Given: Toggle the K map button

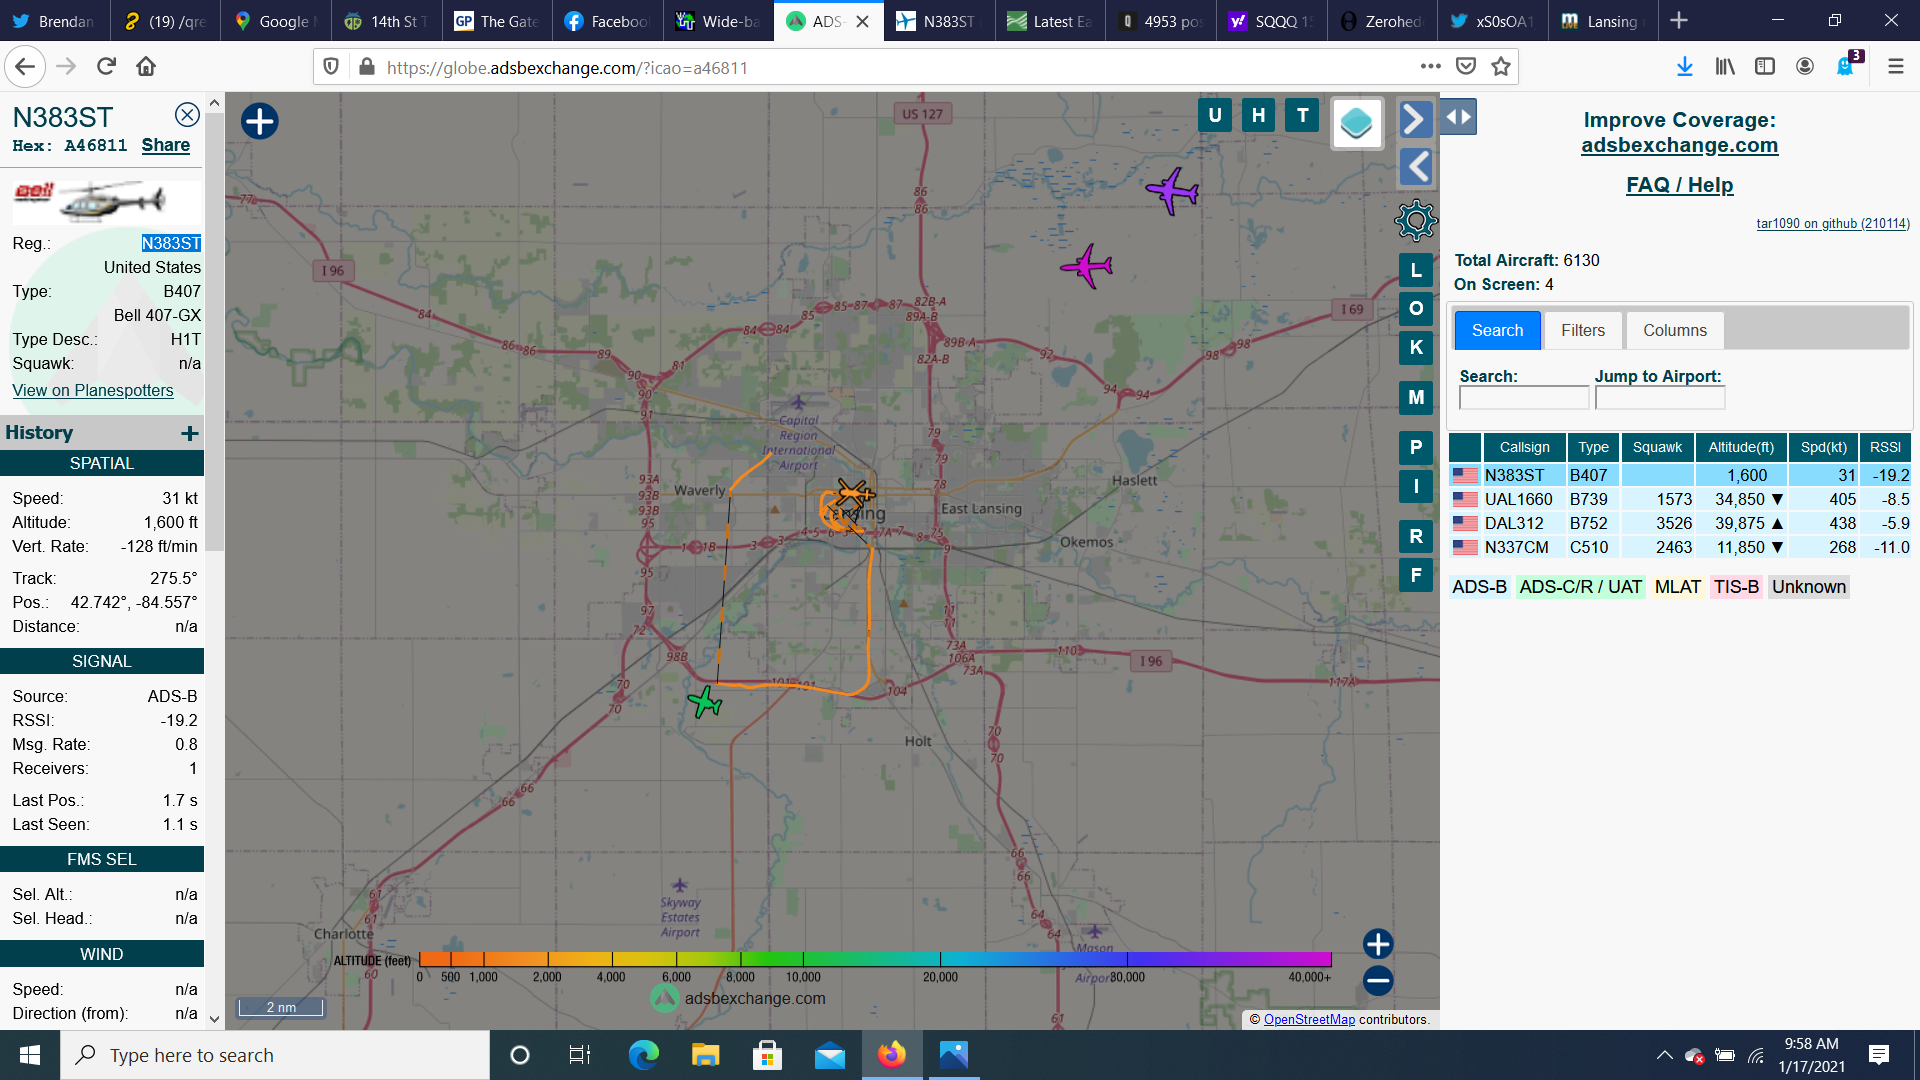Looking at the screenshot, I should point(1416,348).
